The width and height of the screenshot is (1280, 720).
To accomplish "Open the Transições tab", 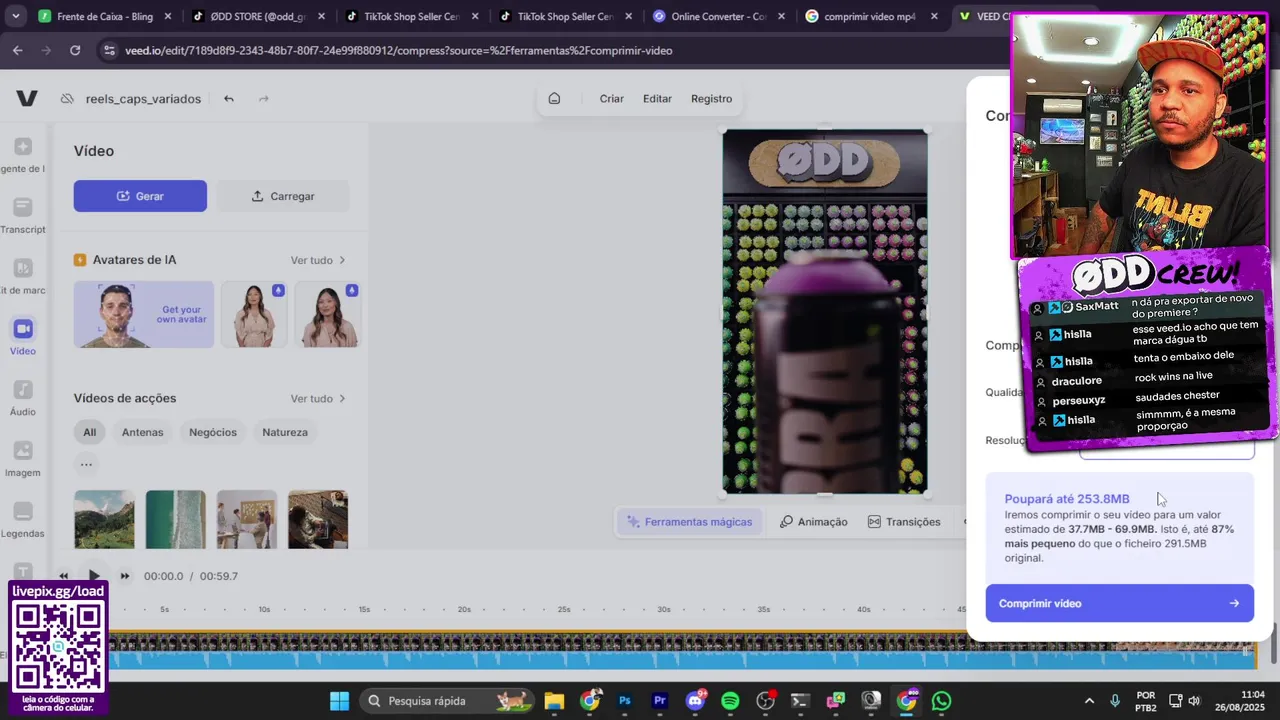I will 904,522.
